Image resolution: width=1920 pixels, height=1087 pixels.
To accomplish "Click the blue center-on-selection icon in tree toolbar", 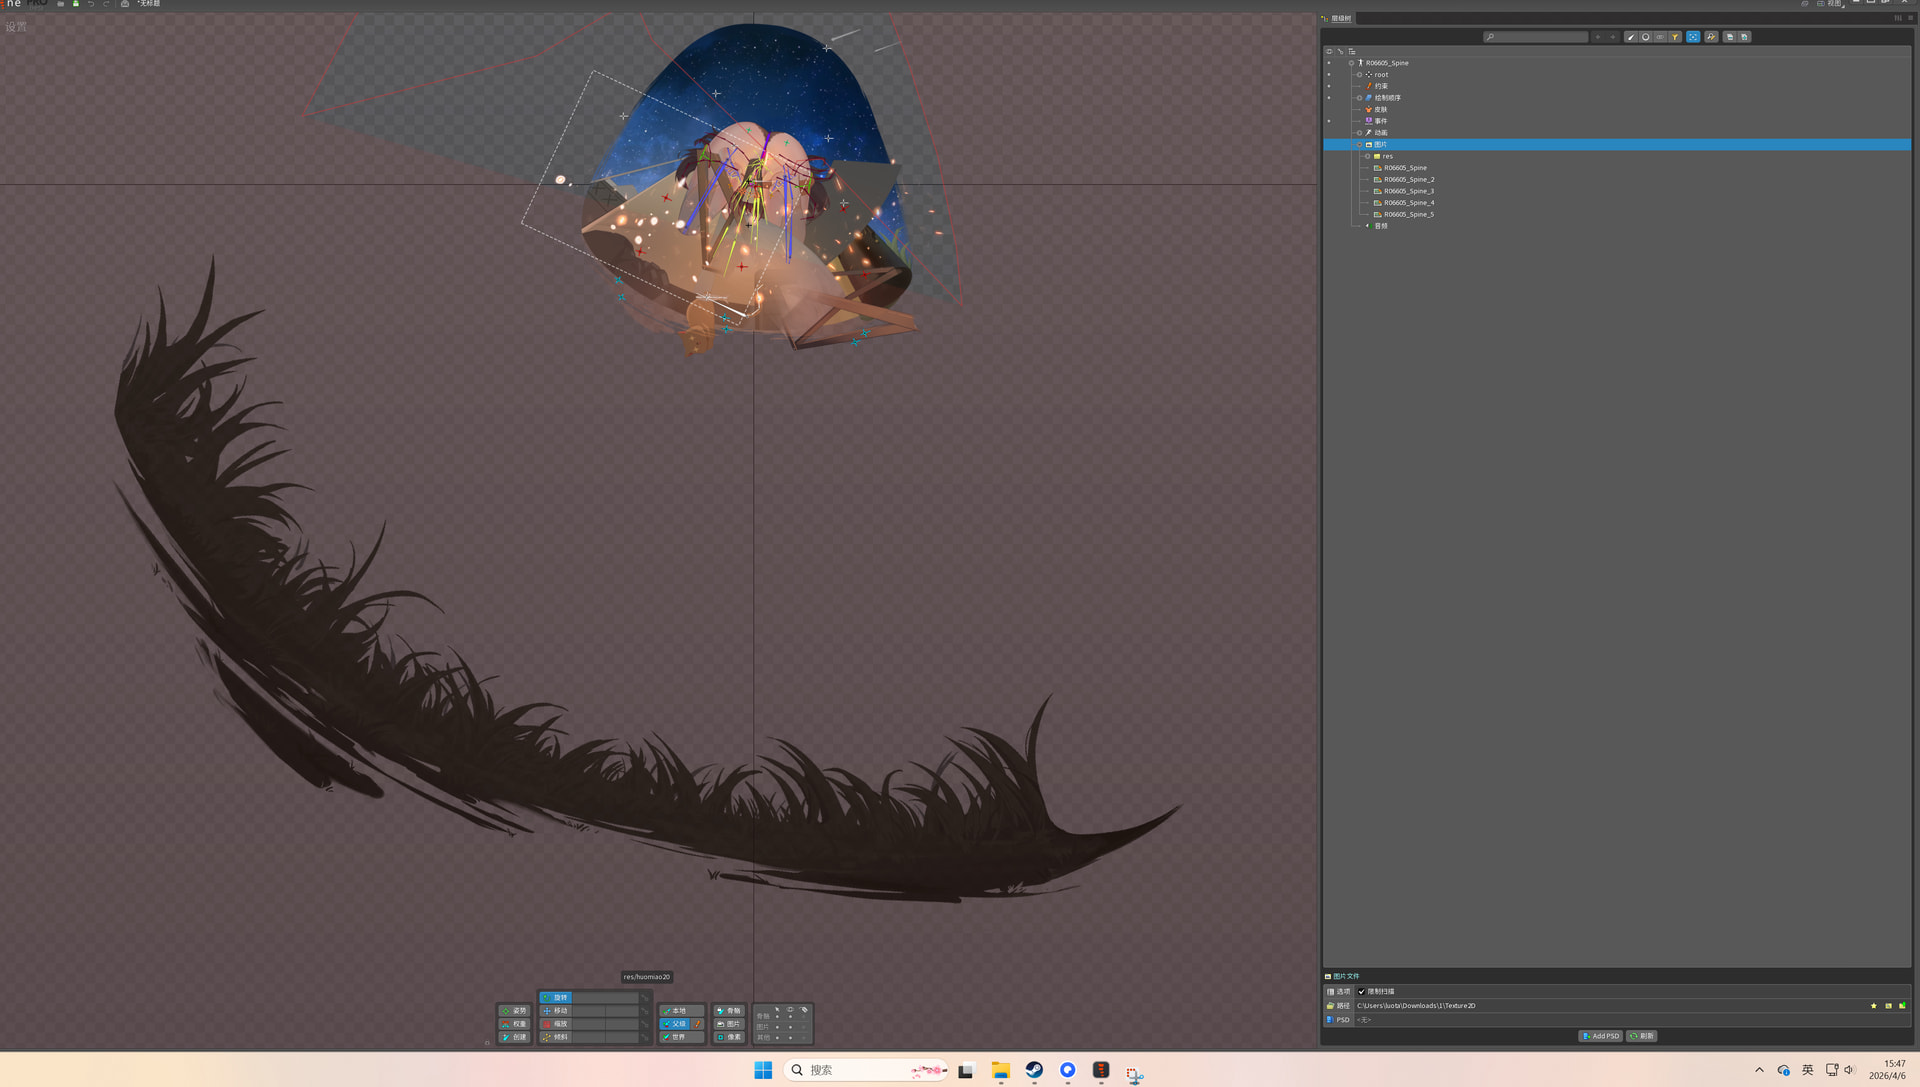I will (1693, 37).
